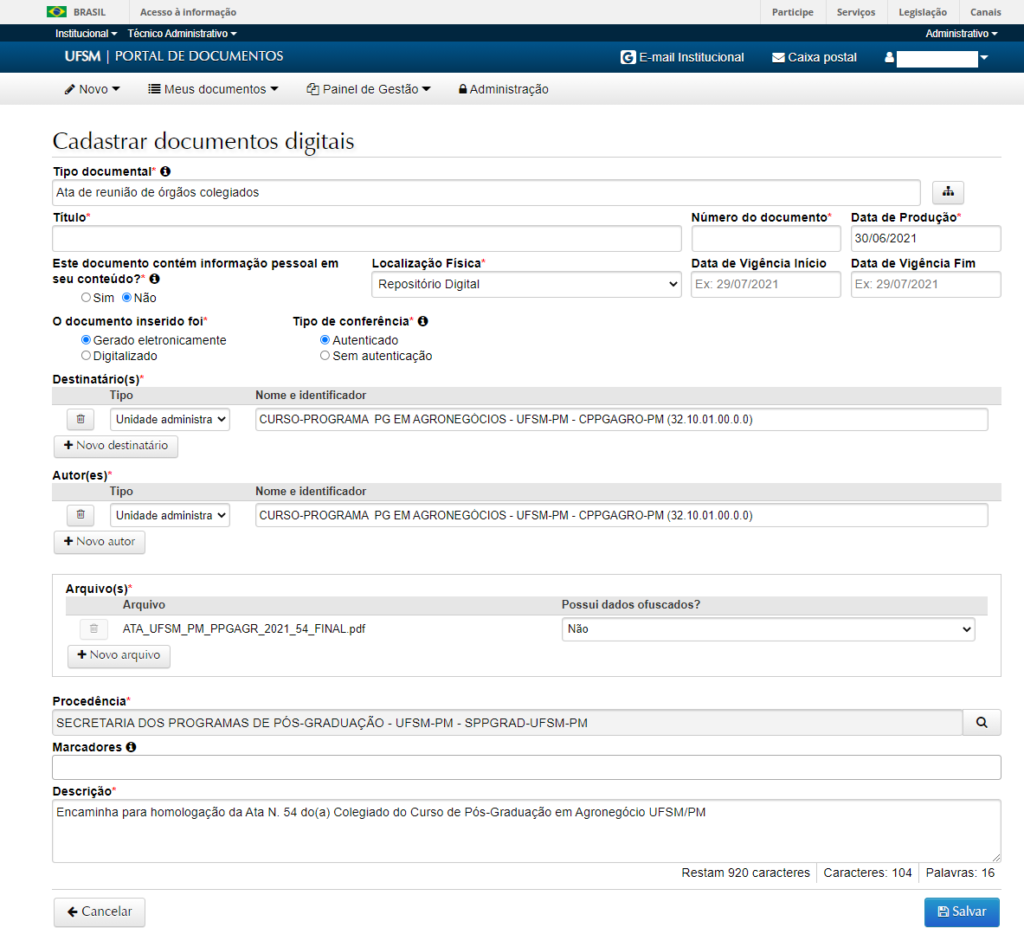Click the Cancelar button
The width and height of the screenshot is (1024, 947).
point(99,912)
